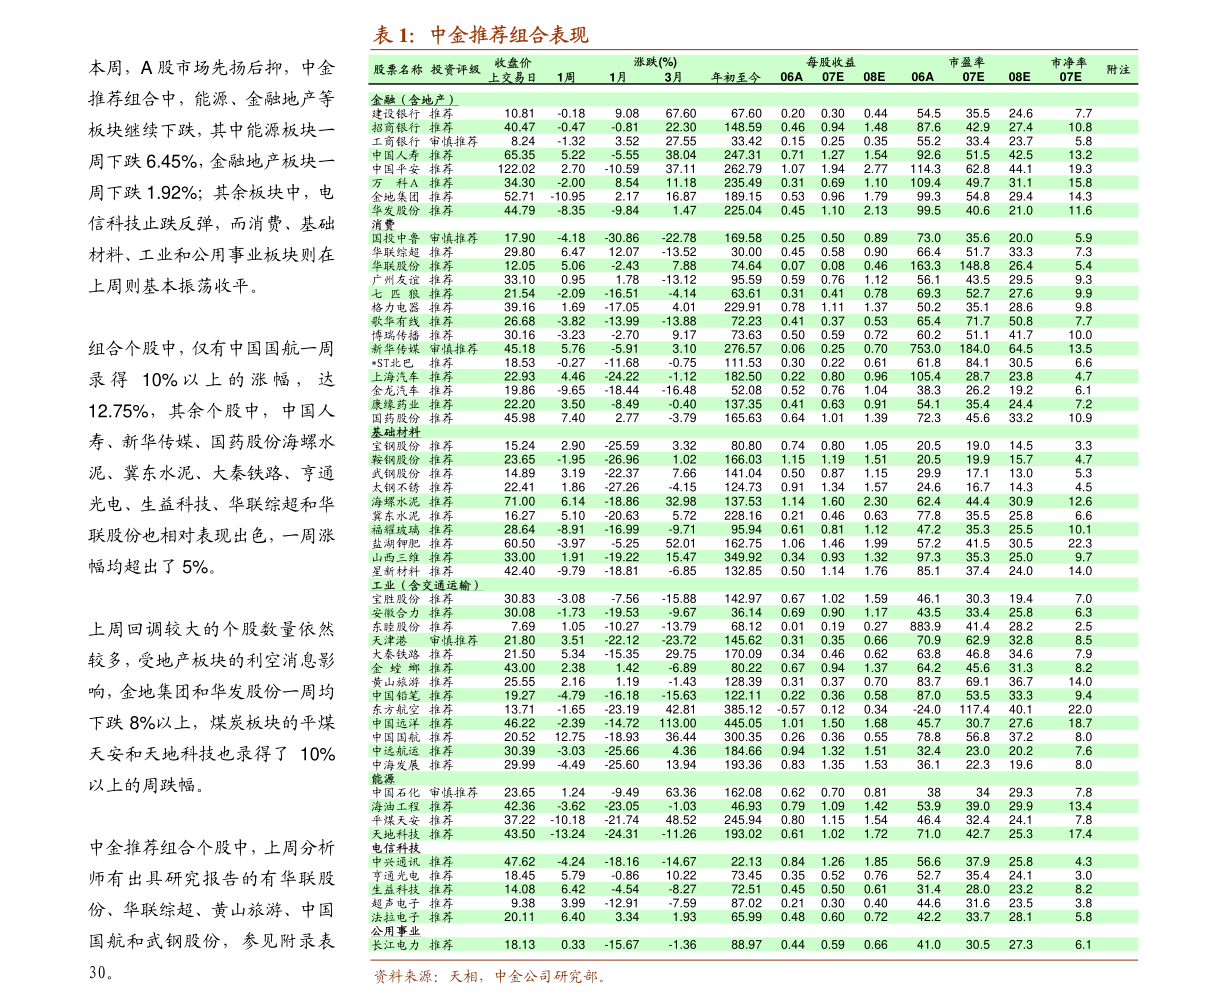Click the 审慎推荐 rating for 天津港
This screenshot has height=1005, width=1224.
tap(454, 640)
